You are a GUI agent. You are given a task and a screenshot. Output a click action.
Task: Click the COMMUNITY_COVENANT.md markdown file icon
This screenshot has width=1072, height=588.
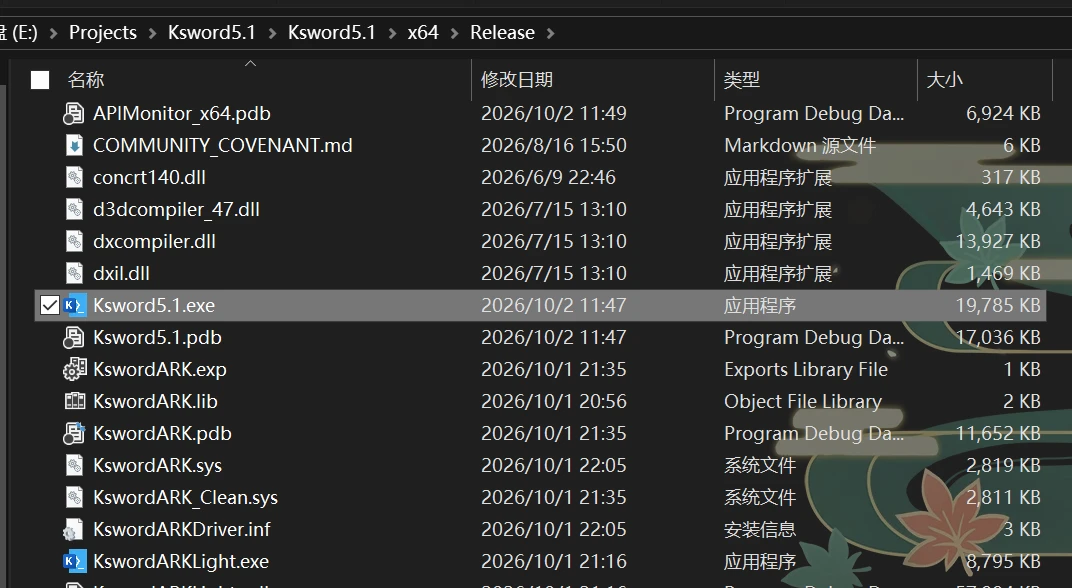point(74,146)
